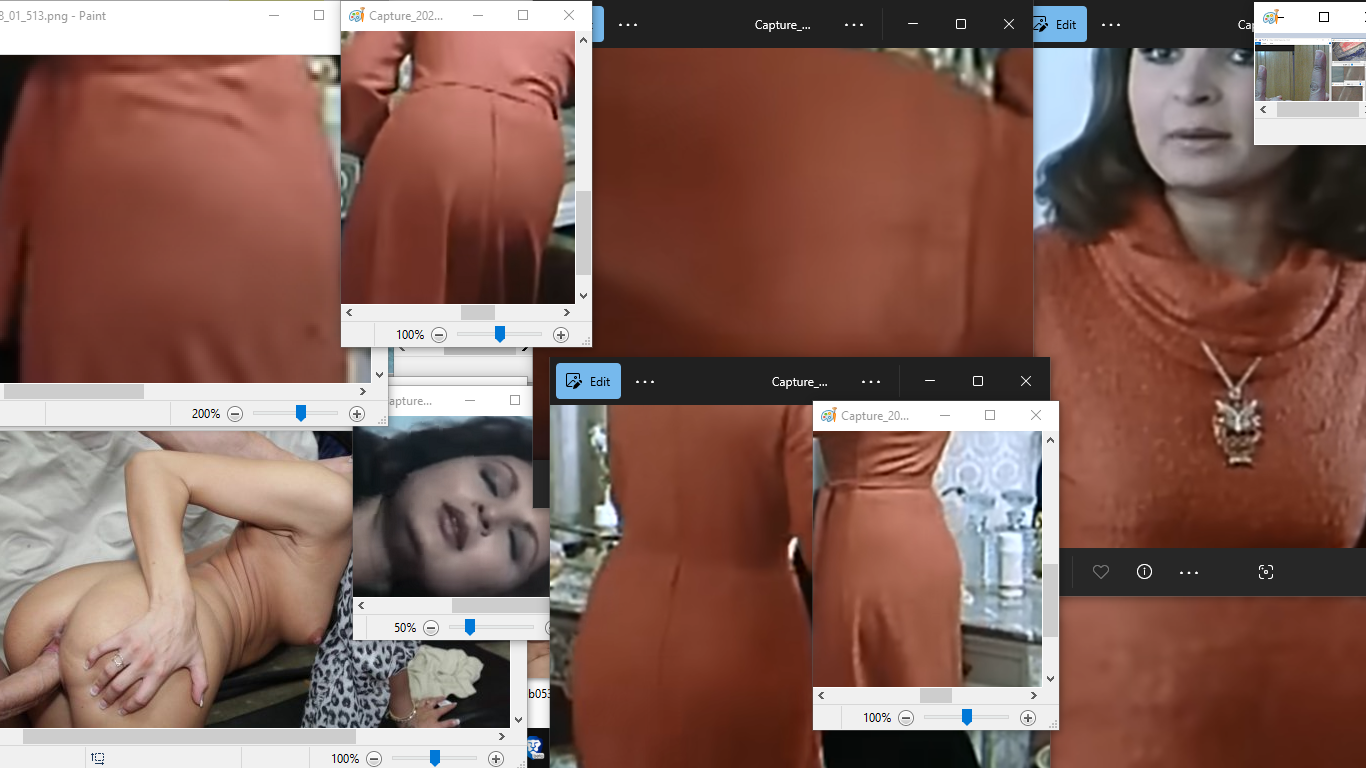Click Edit in the foreground Photos window
The height and width of the screenshot is (768, 1366).
[x=588, y=381]
